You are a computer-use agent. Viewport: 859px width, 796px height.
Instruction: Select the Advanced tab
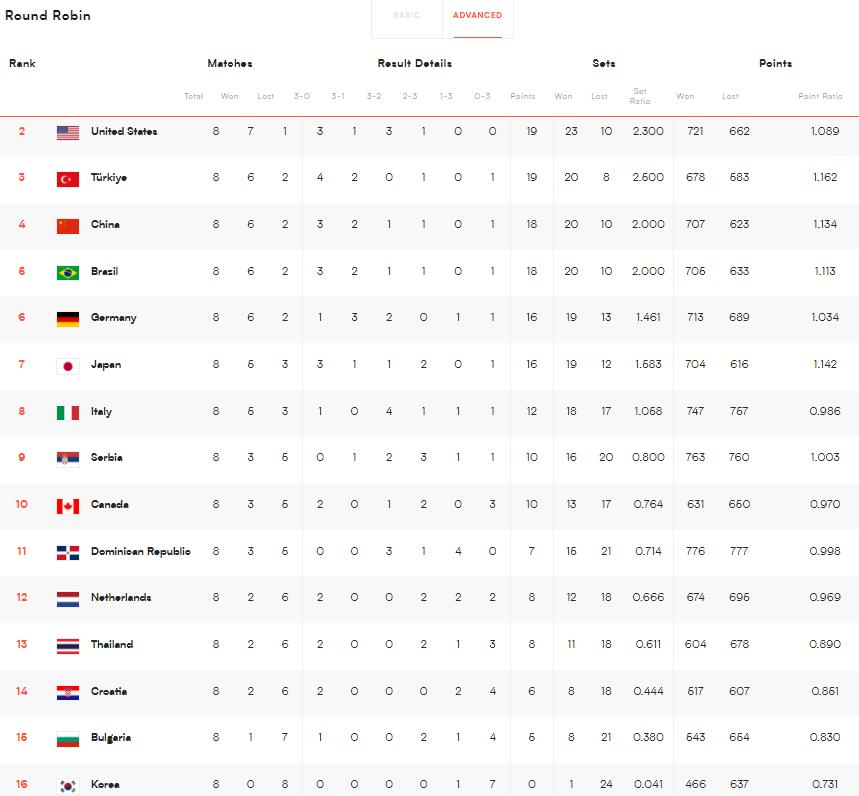point(477,16)
